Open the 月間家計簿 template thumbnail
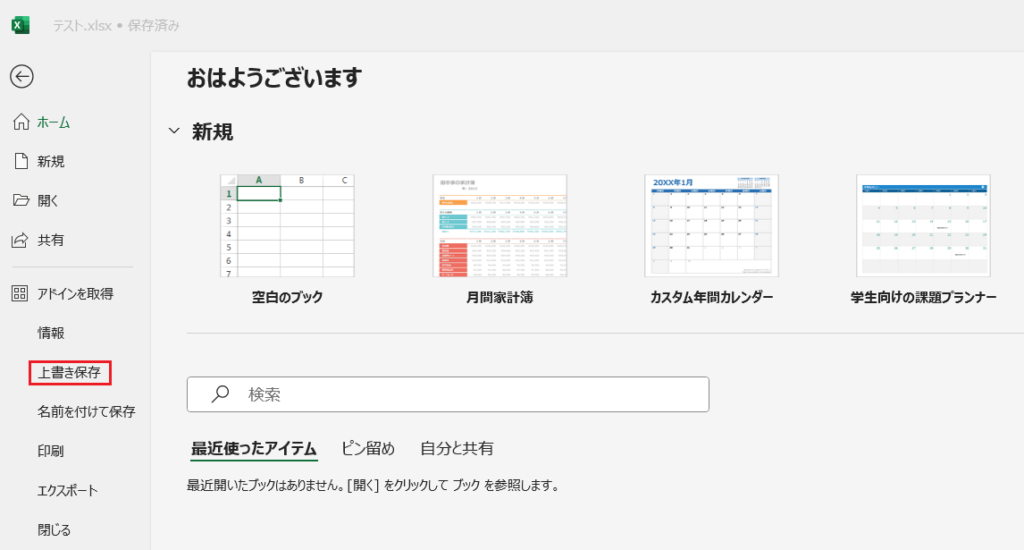This screenshot has height=550, width=1024. [x=500, y=226]
